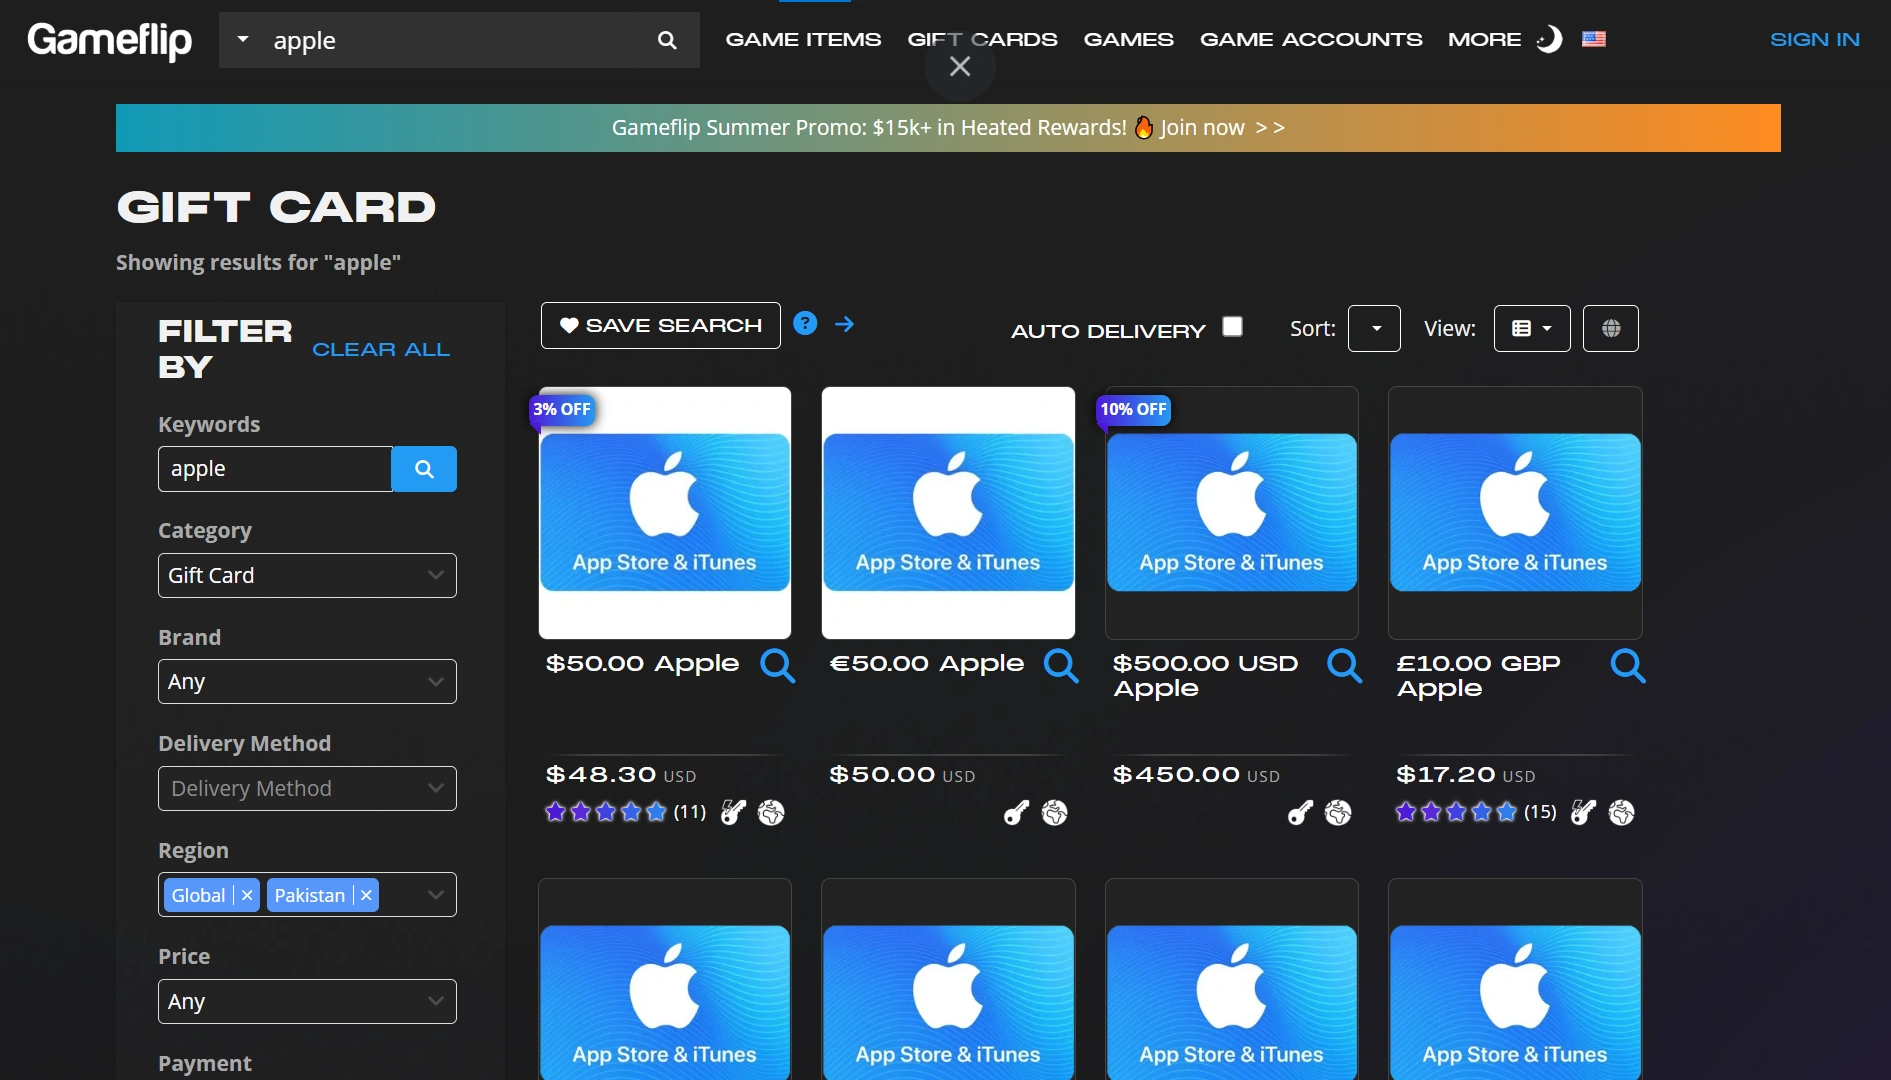
Task: Open the £10.00 GBP Apple listing title
Action: coord(1478,676)
